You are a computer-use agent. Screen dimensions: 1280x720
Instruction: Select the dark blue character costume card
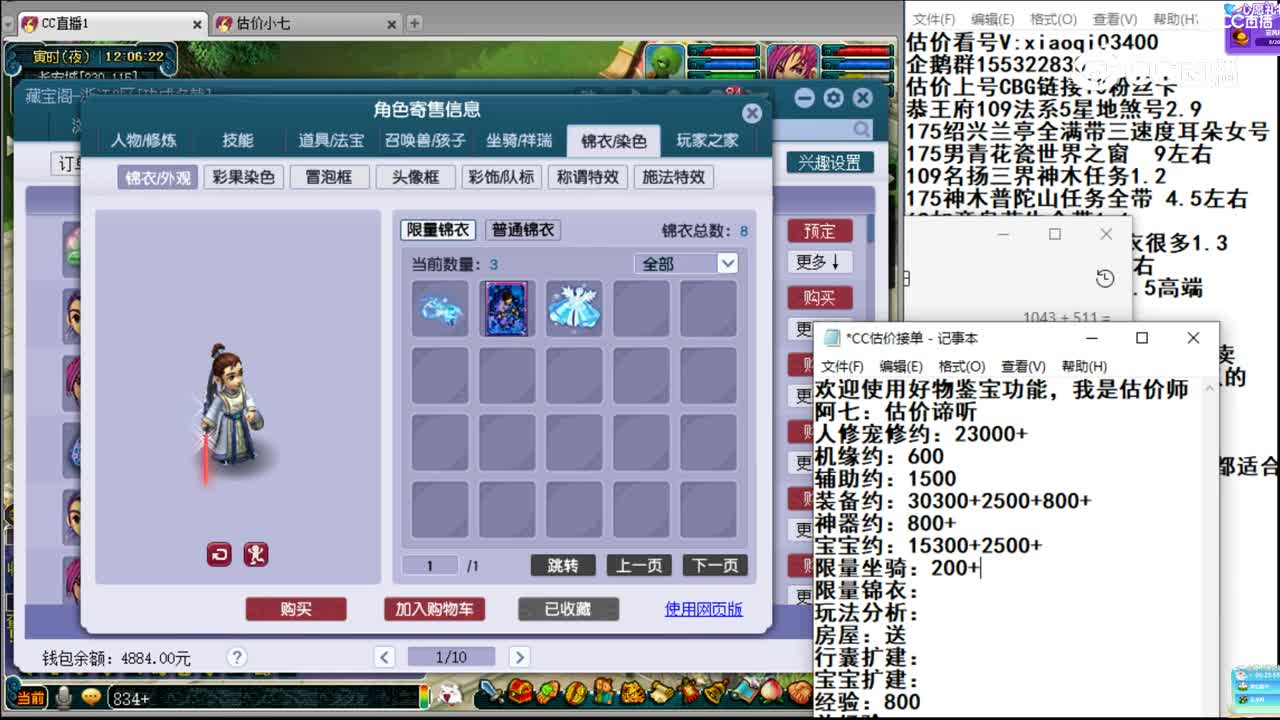(x=507, y=308)
